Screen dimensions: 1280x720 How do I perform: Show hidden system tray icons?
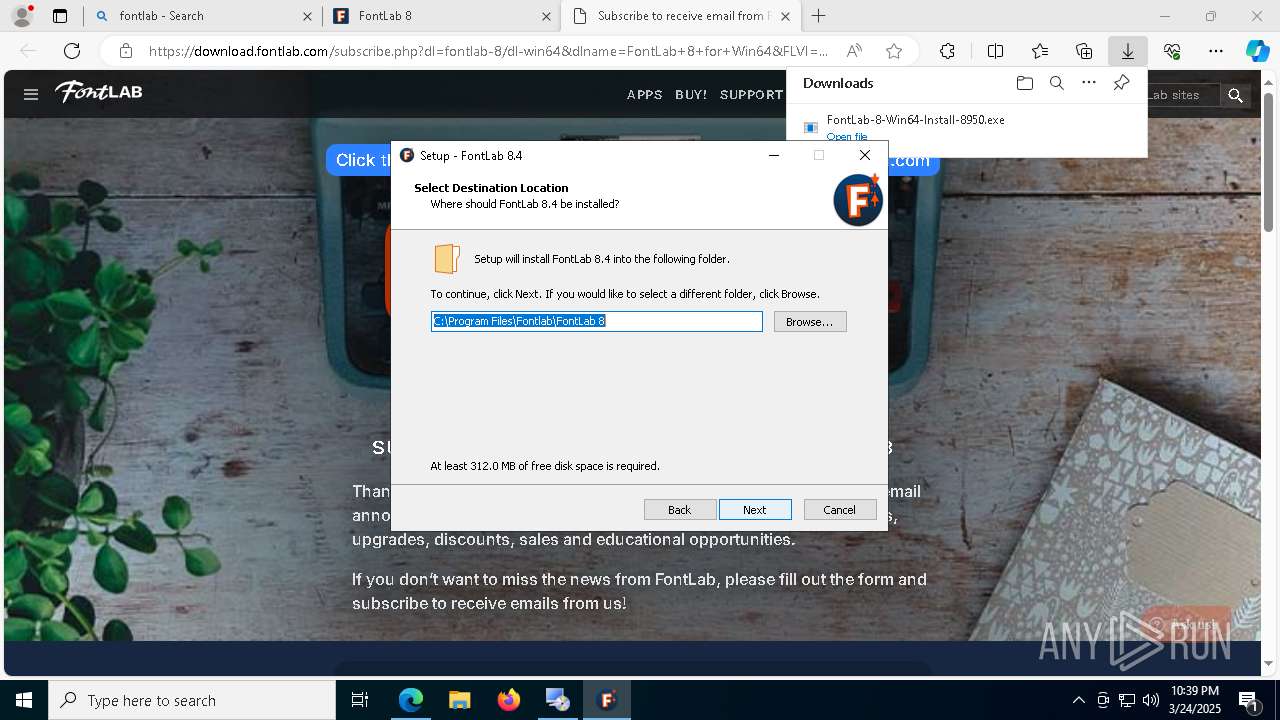click(1078, 700)
